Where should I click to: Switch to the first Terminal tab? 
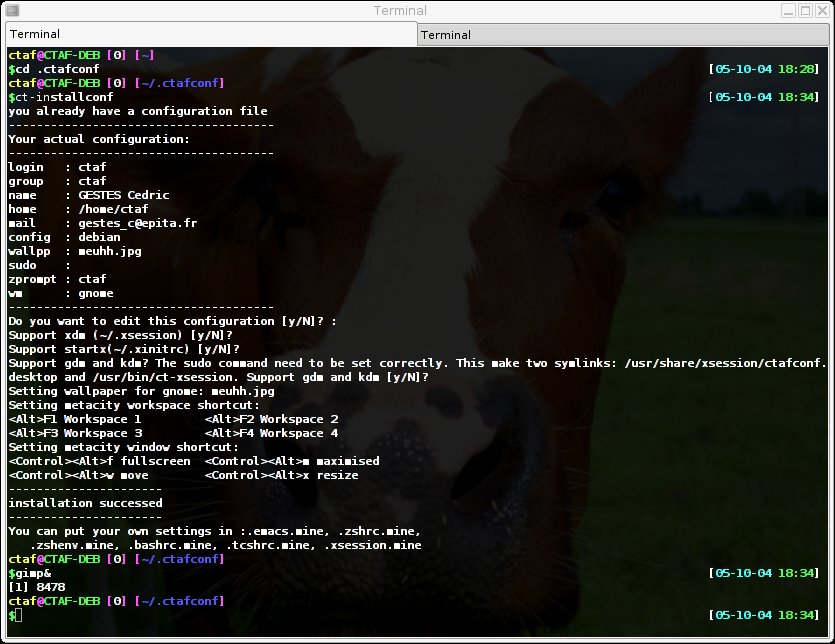coord(208,34)
